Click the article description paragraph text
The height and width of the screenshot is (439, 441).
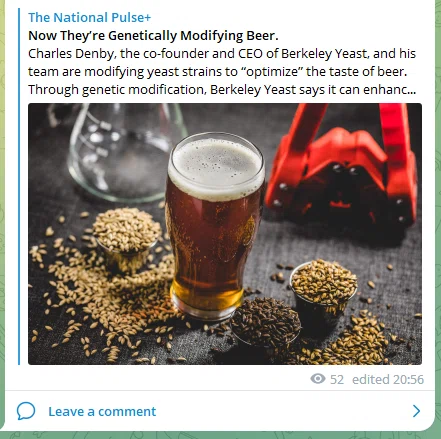click(222, 71)
